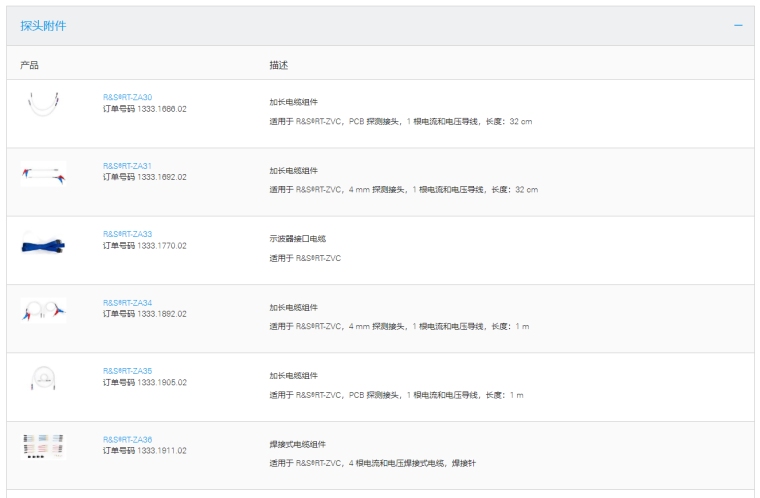This screenshot has width=760, height=498.
Task: Click RT-ZA34 description with 4 mm 探测接头 1 m
Action: (x=399, y=326)
